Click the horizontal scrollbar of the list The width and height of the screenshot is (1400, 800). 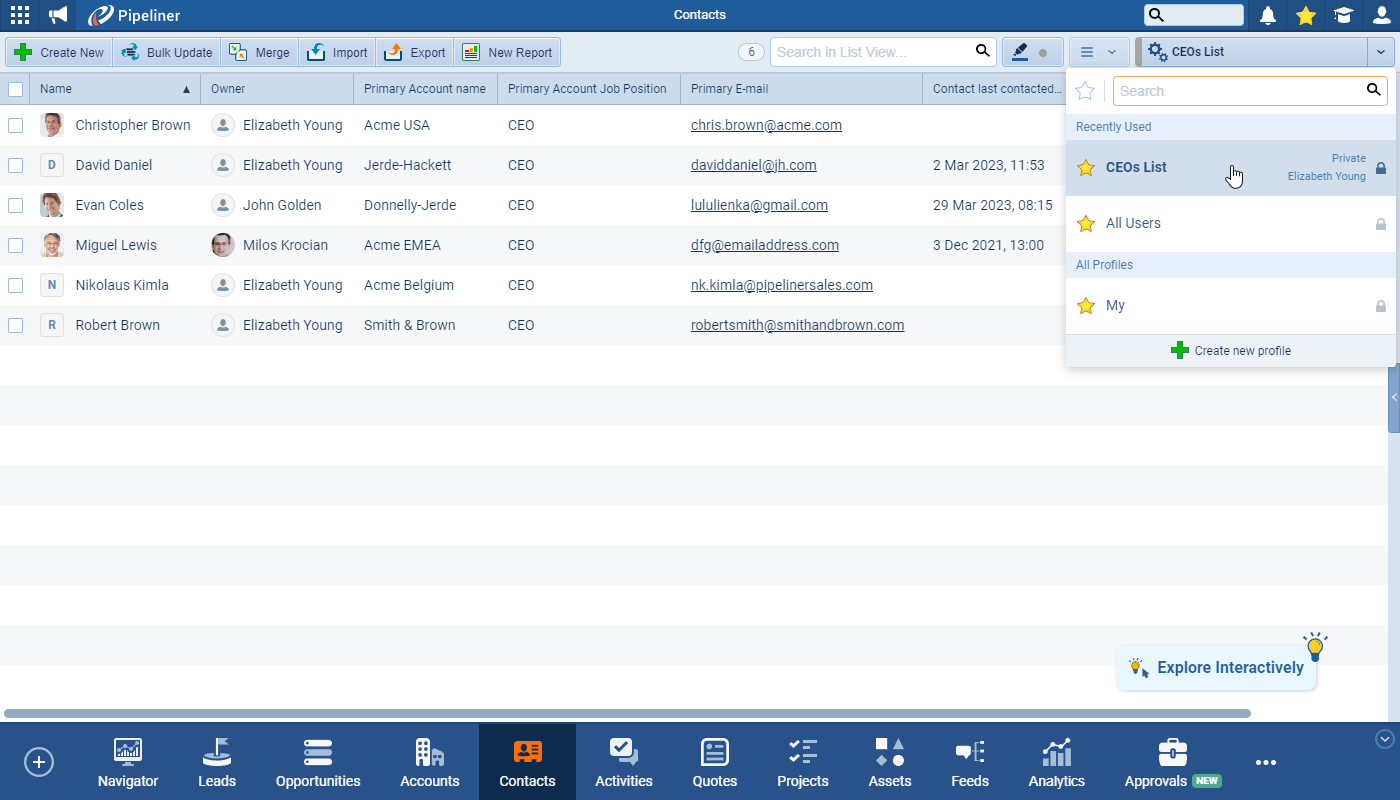pyautogui.click(x=627, y=714)
